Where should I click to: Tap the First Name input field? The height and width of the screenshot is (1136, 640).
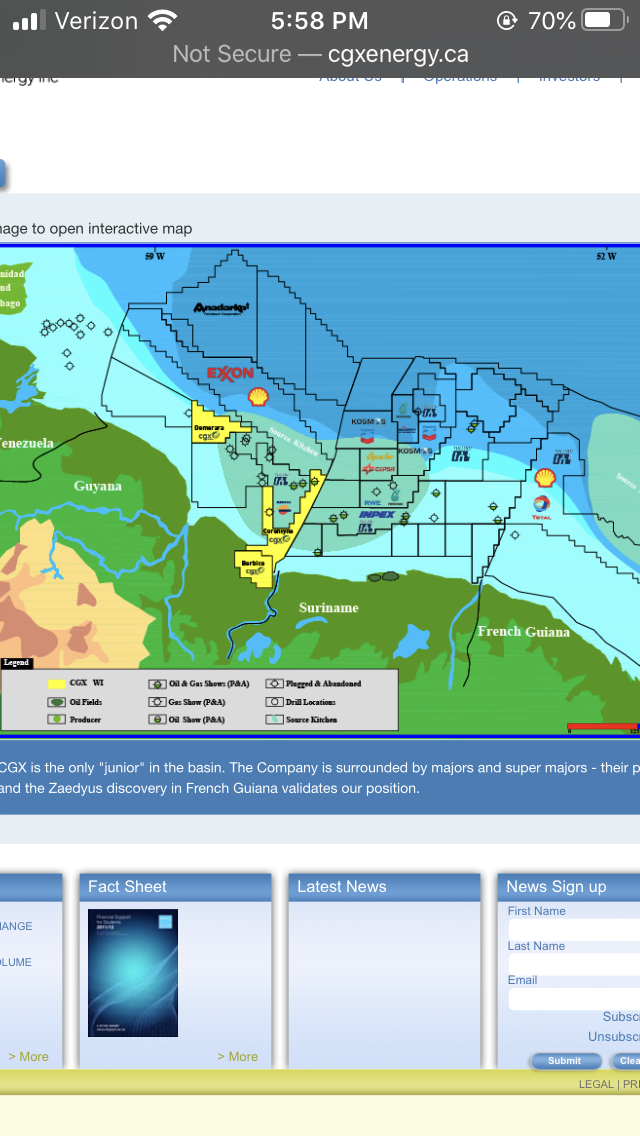tap(574, 930)
